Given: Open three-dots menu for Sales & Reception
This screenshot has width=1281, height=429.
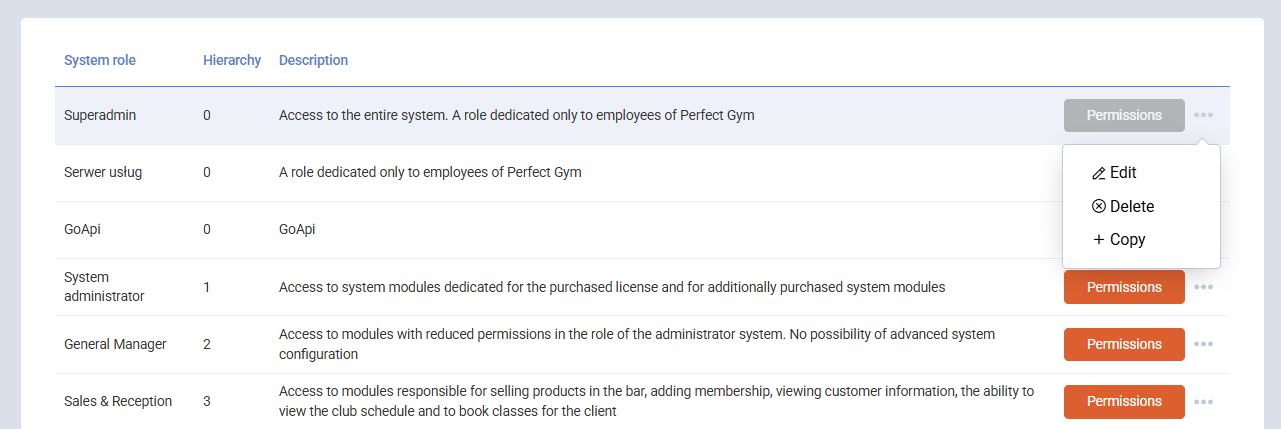Looking at the screenshot, I should tap(1203, 402).
